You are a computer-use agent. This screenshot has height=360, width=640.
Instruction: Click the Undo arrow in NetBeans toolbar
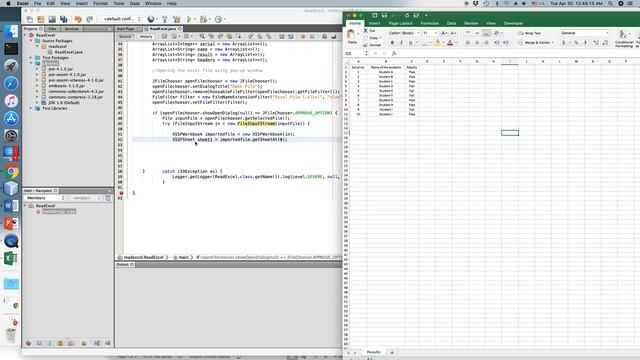(78, 19)
